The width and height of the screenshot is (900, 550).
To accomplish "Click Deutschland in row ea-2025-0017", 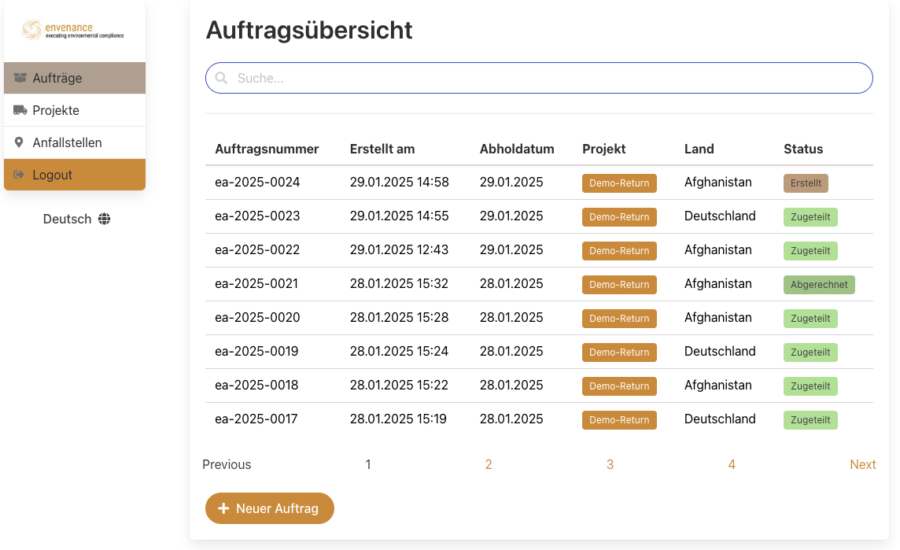I will click(720, 419).
